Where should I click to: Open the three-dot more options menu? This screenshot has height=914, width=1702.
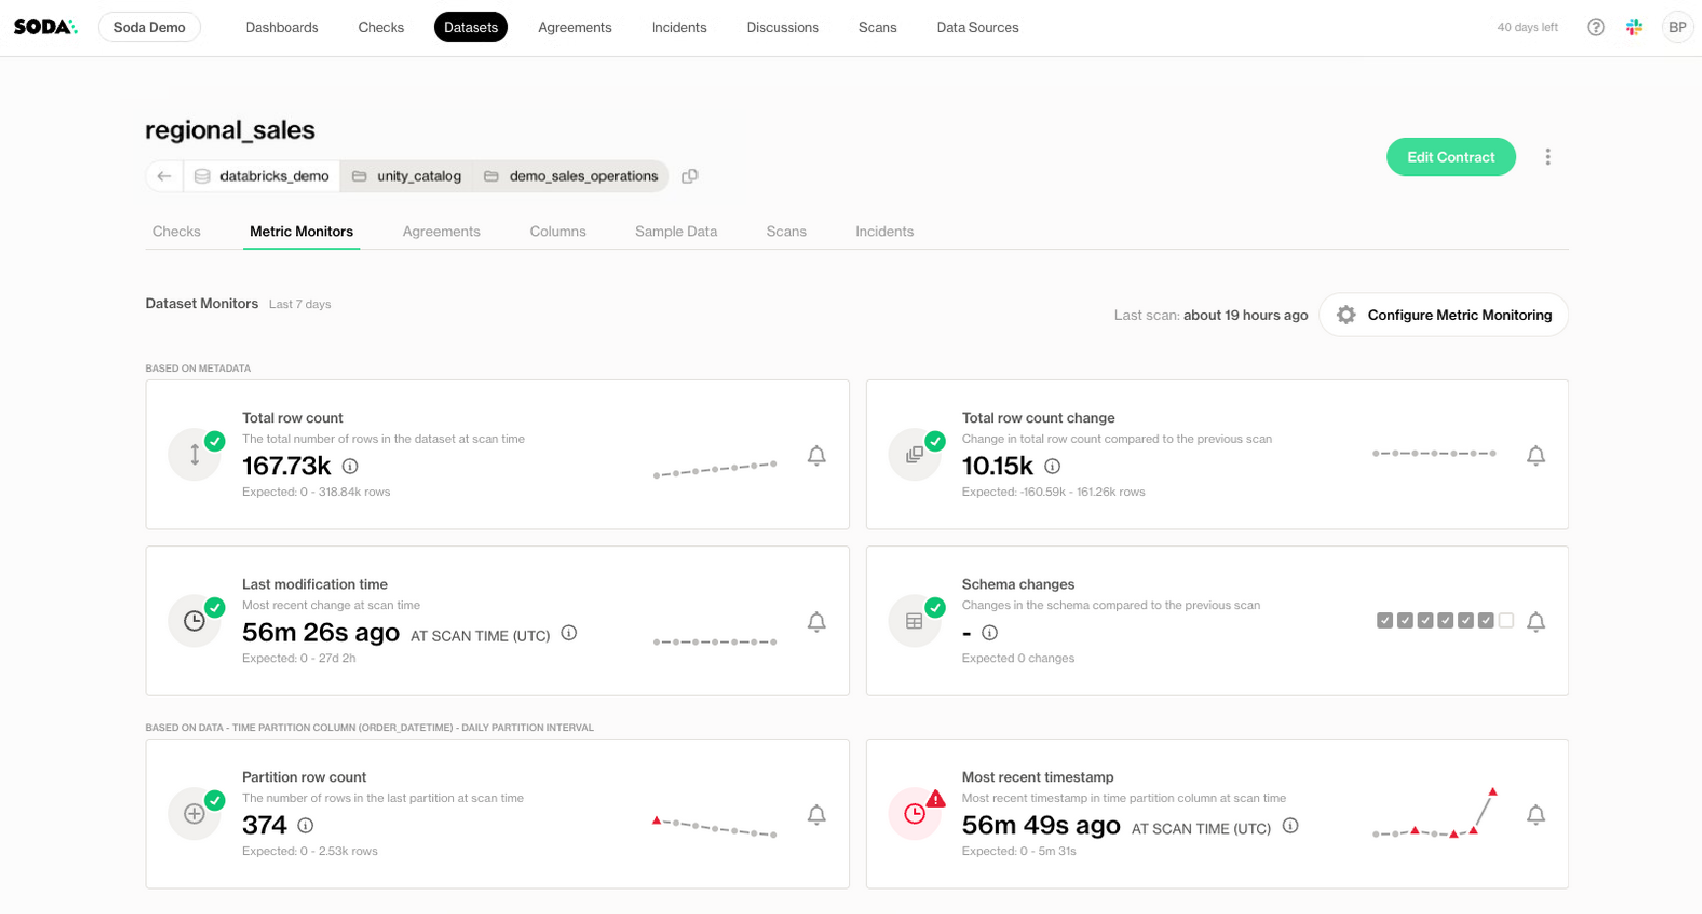click(1548, 157)
